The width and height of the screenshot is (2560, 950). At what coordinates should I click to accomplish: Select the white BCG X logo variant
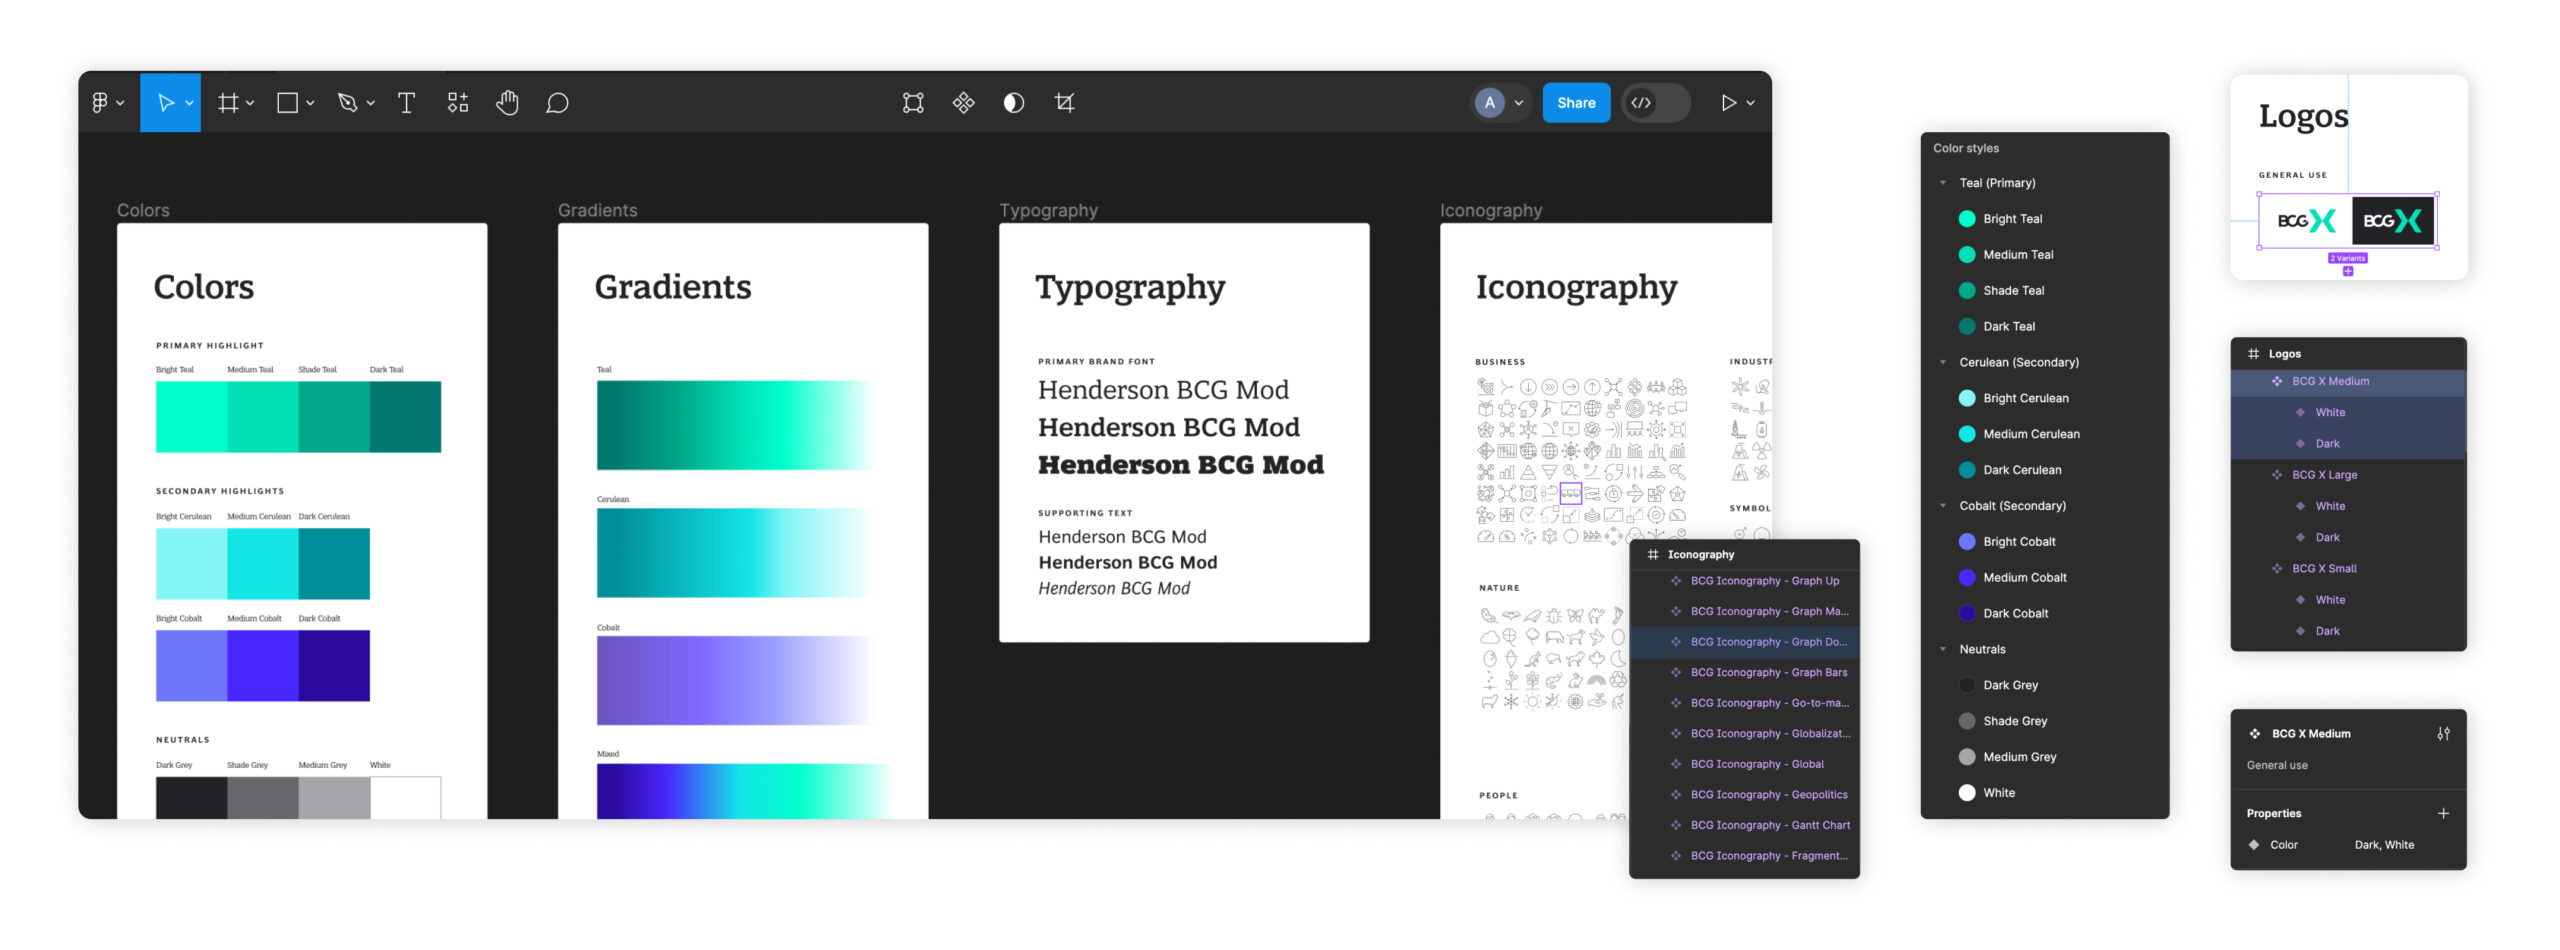tap(2306, 221)
